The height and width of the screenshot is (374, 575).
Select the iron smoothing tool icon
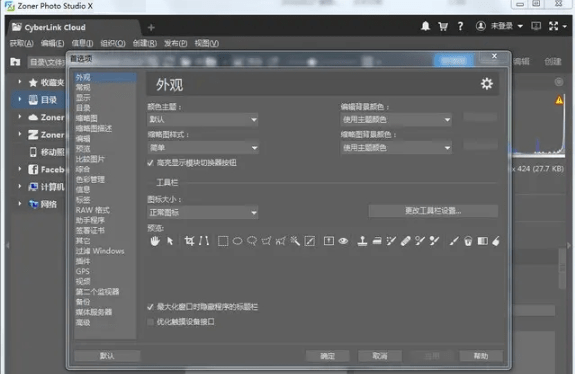[377, 241]
